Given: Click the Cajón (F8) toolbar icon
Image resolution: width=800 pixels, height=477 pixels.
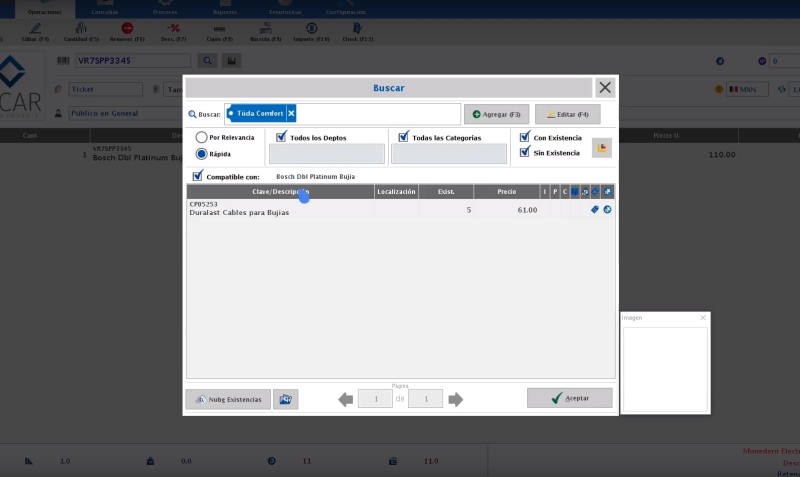Looking at the screenshot, I should point(219,29).
